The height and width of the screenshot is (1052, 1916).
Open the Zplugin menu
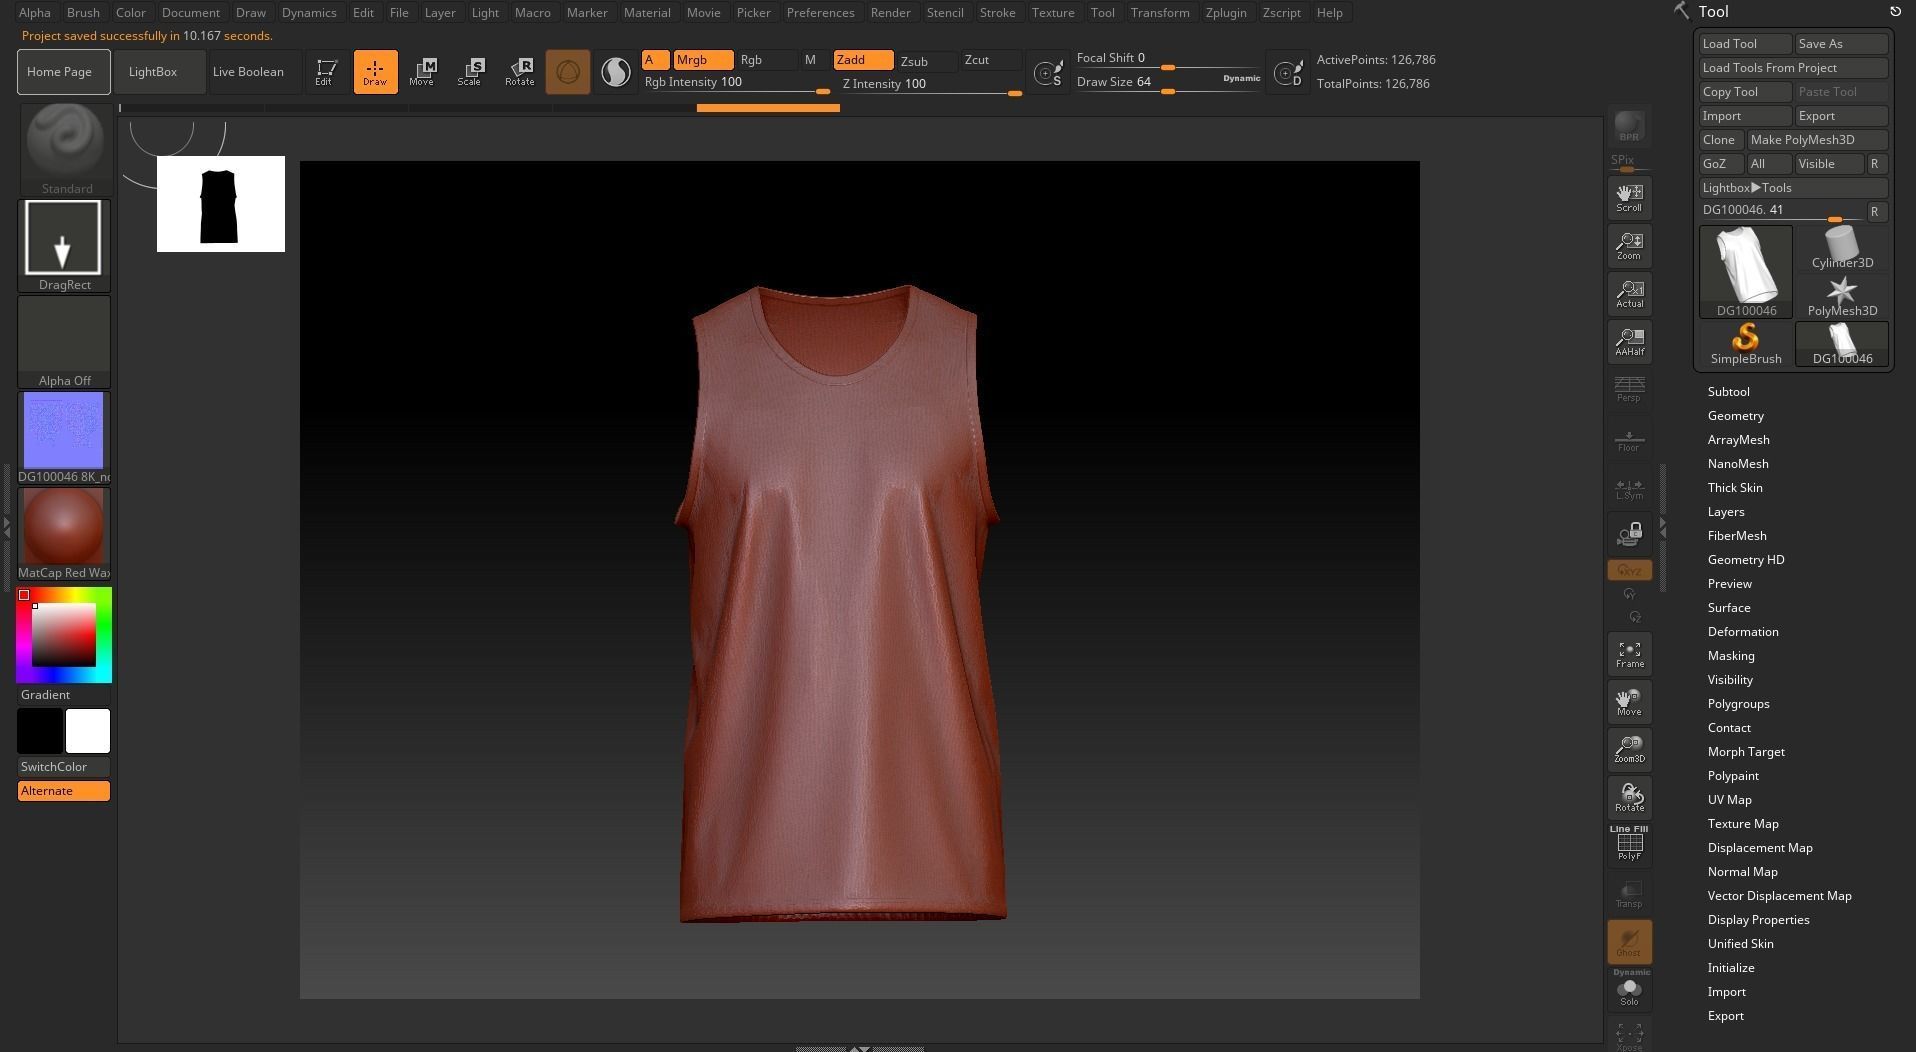point(1225,13)
